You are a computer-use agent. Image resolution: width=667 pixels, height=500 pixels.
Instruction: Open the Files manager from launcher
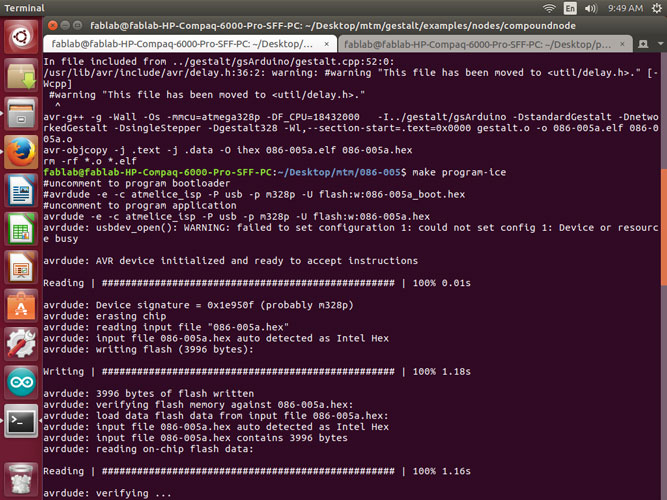[x=21, y=114]
